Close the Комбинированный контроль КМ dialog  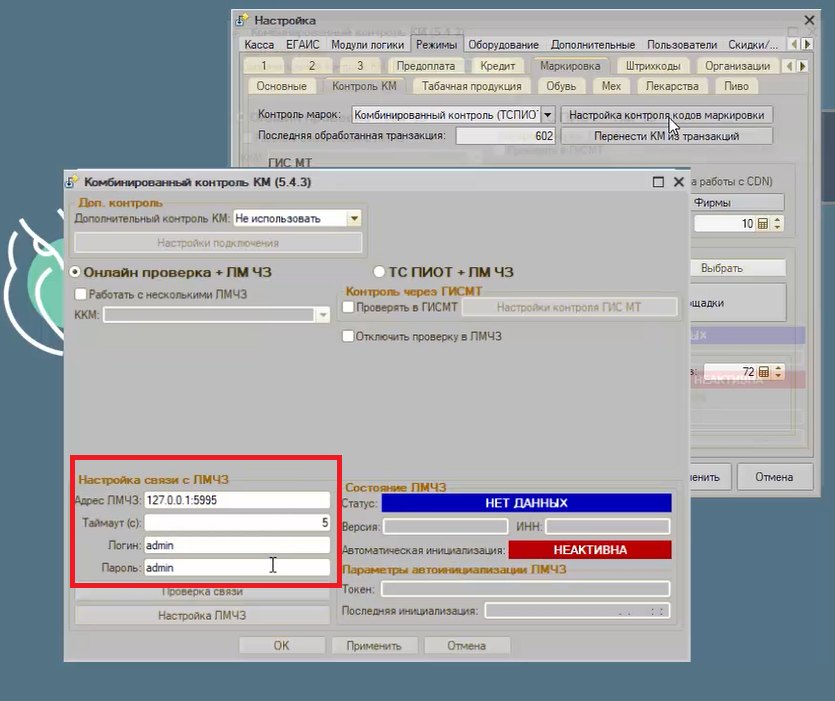[x=678, y=182]
